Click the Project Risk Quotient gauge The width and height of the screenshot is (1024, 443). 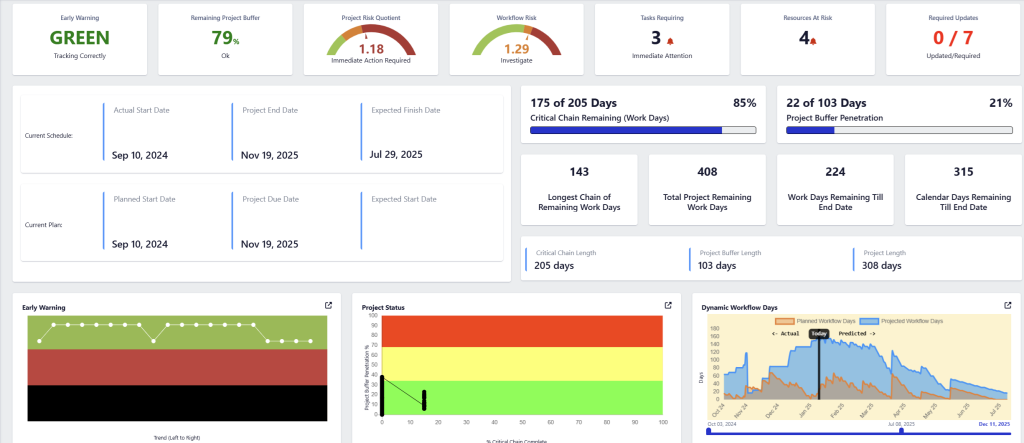click(x=371, y=40)
